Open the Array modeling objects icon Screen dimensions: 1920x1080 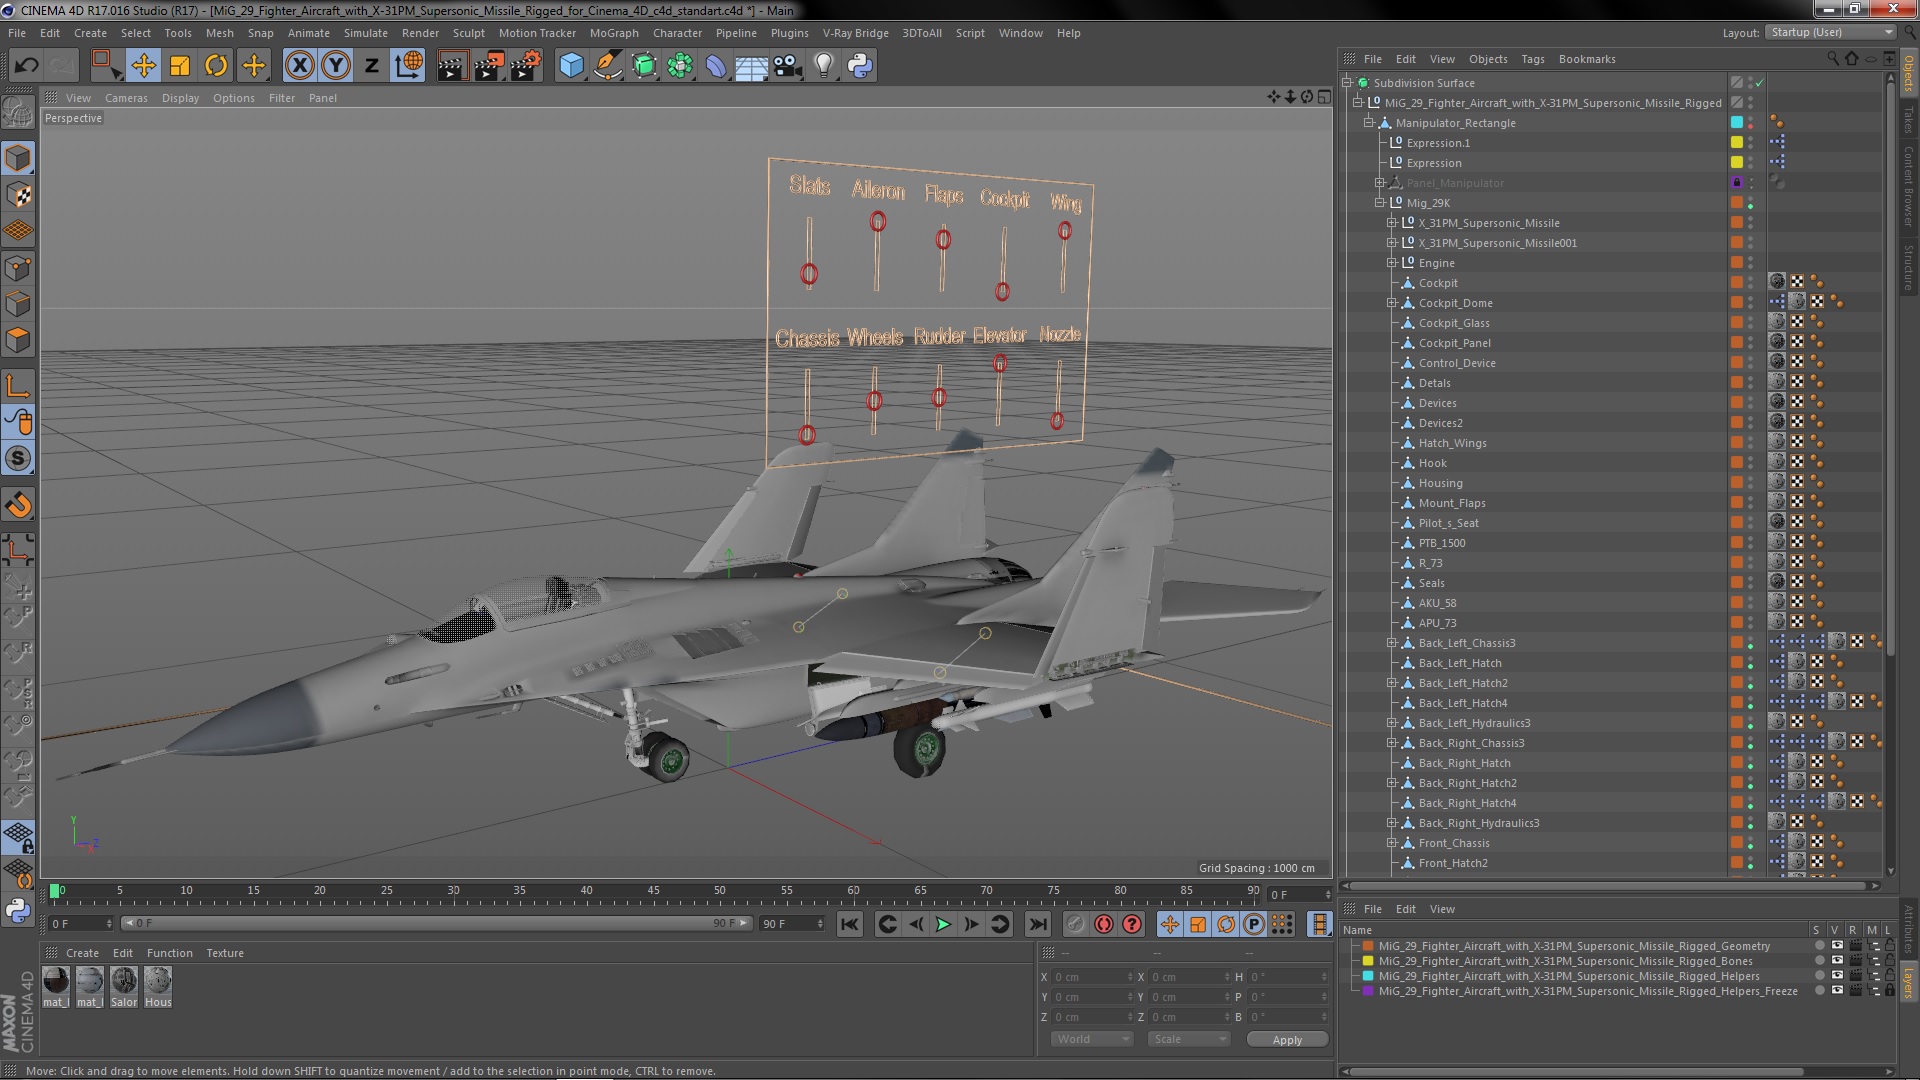[x=680, y=66]
